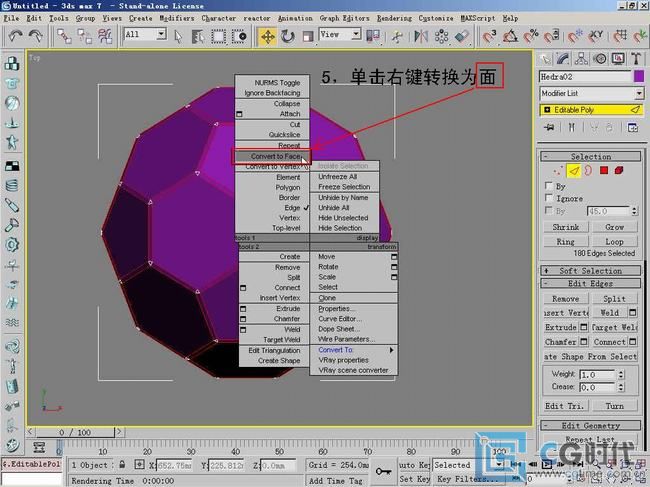Choose Convert to Face in quad menu
Screen dimensions: 650x487
(x=270, y=157)
